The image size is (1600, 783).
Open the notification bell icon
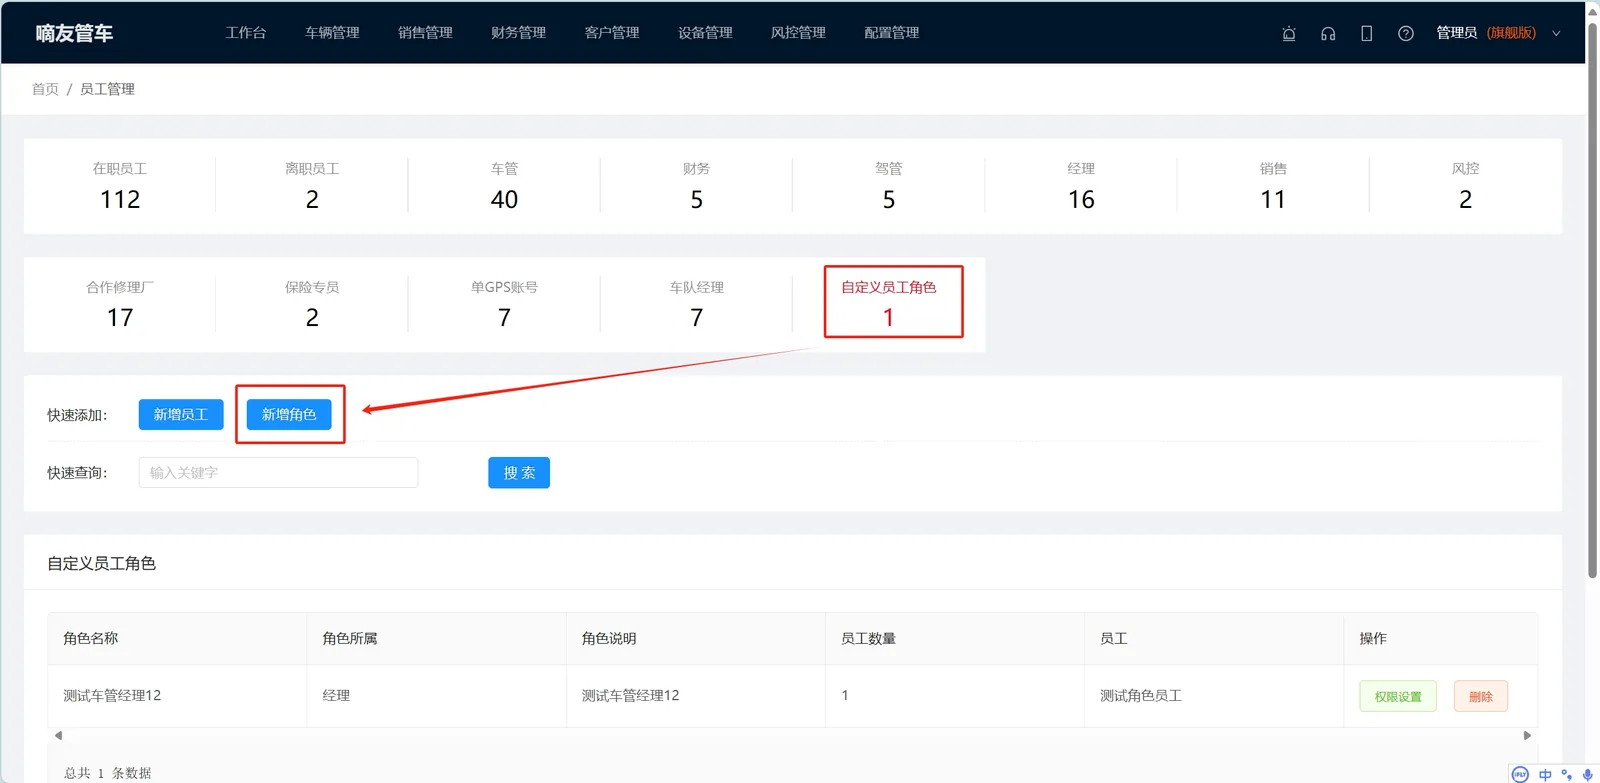[1289, 33]
